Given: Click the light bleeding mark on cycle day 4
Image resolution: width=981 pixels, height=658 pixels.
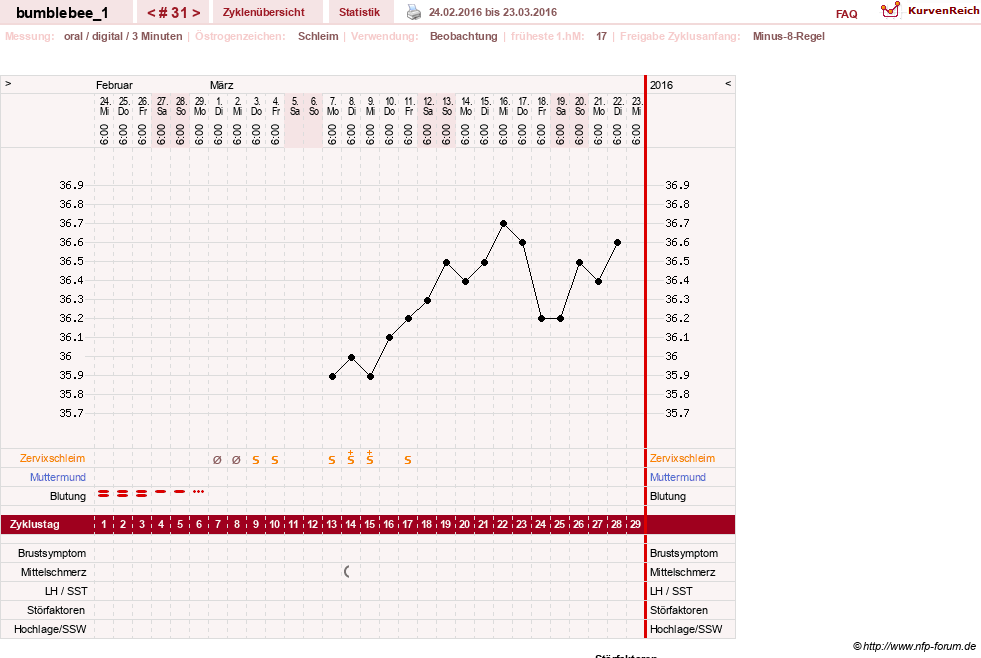Looking at the screenshot, I should 161,492.
